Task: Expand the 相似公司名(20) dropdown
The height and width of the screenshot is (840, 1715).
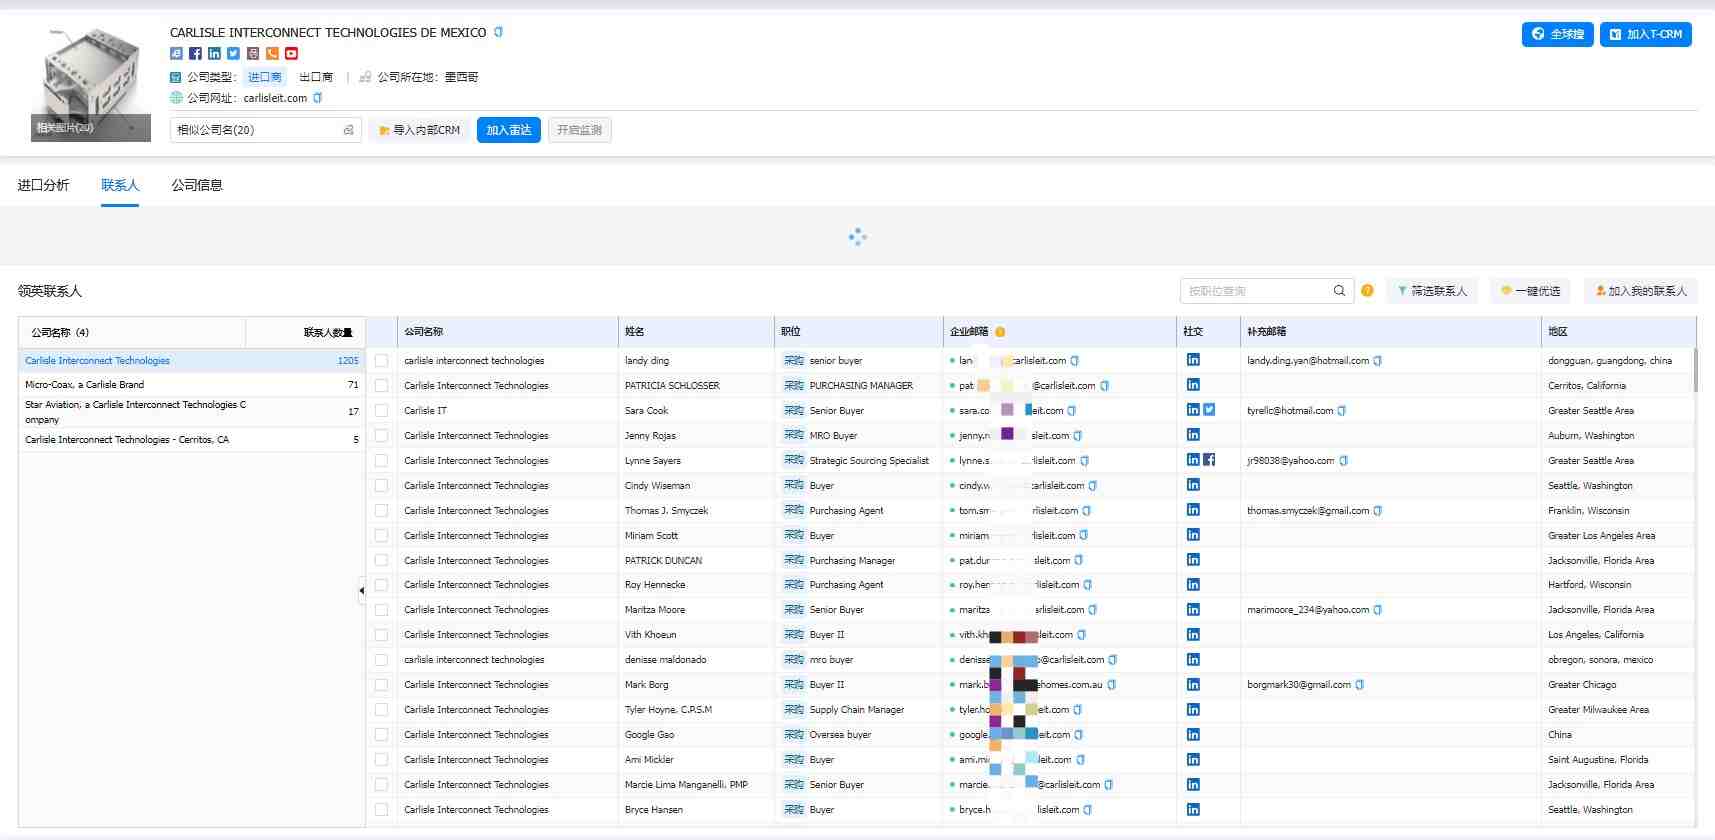Action: point(265,130)
